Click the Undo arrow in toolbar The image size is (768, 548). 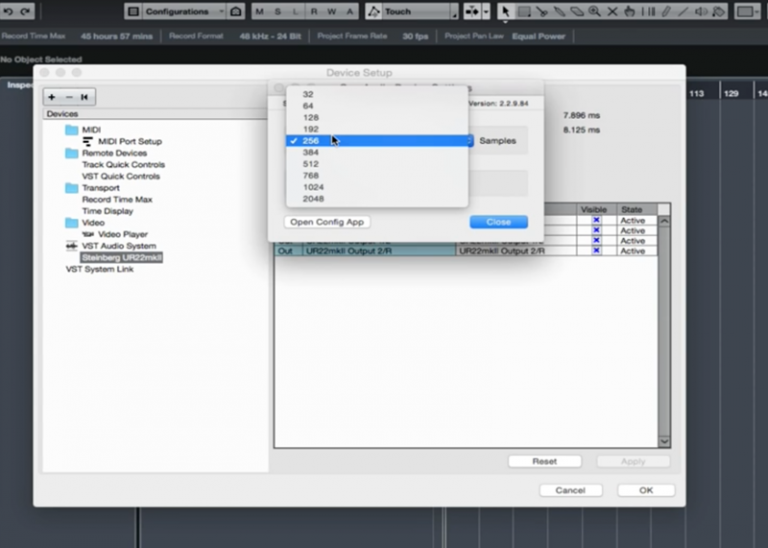[x=9, y=12]
